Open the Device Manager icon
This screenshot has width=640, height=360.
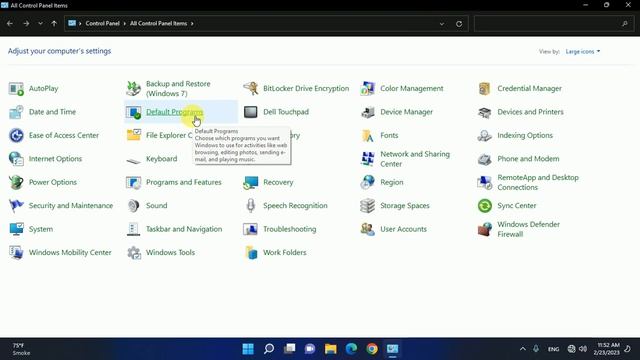pos(368,112)
